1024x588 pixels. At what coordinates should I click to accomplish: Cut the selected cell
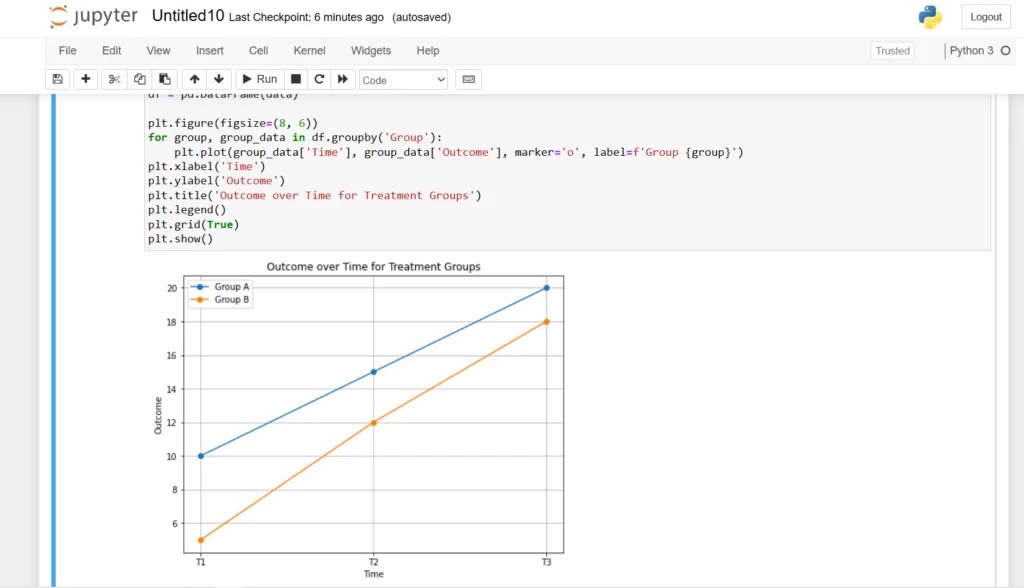[114, 79]
